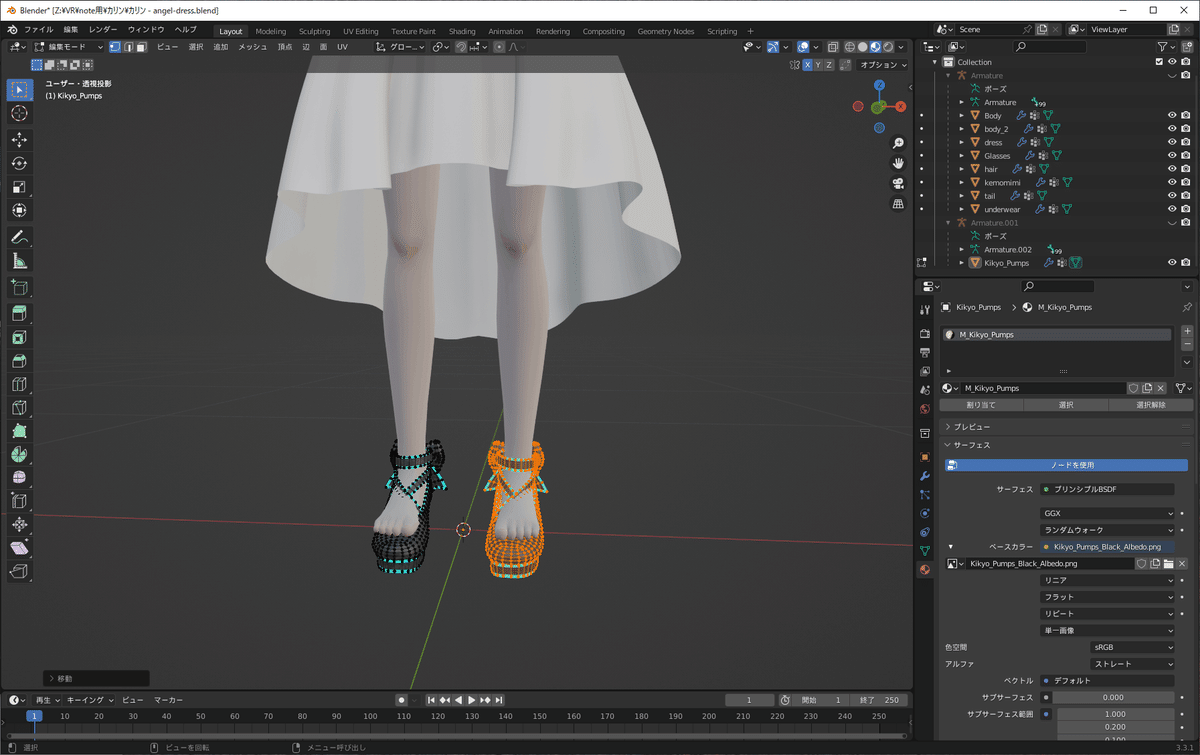Open the ファイル menu
Viewport: 1200px width, 755px height.
[x=38, y=30]
